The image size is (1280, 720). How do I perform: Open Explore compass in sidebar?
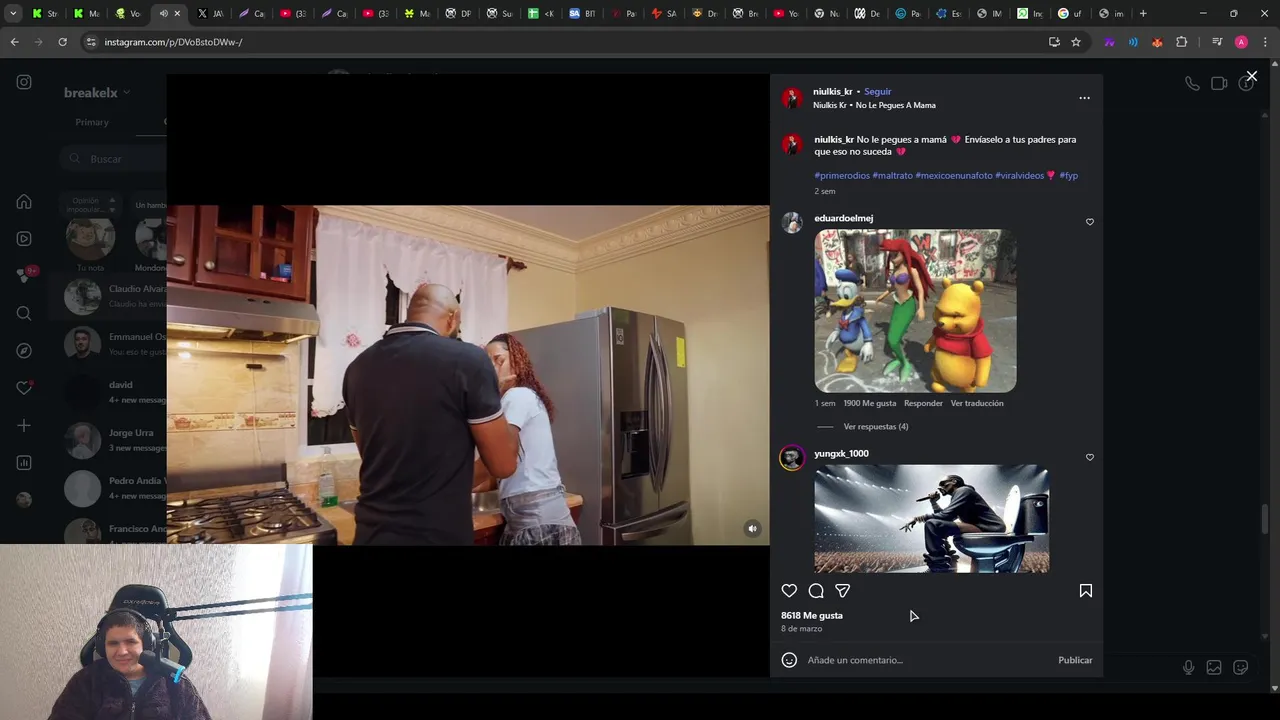[x=24, y=351]
